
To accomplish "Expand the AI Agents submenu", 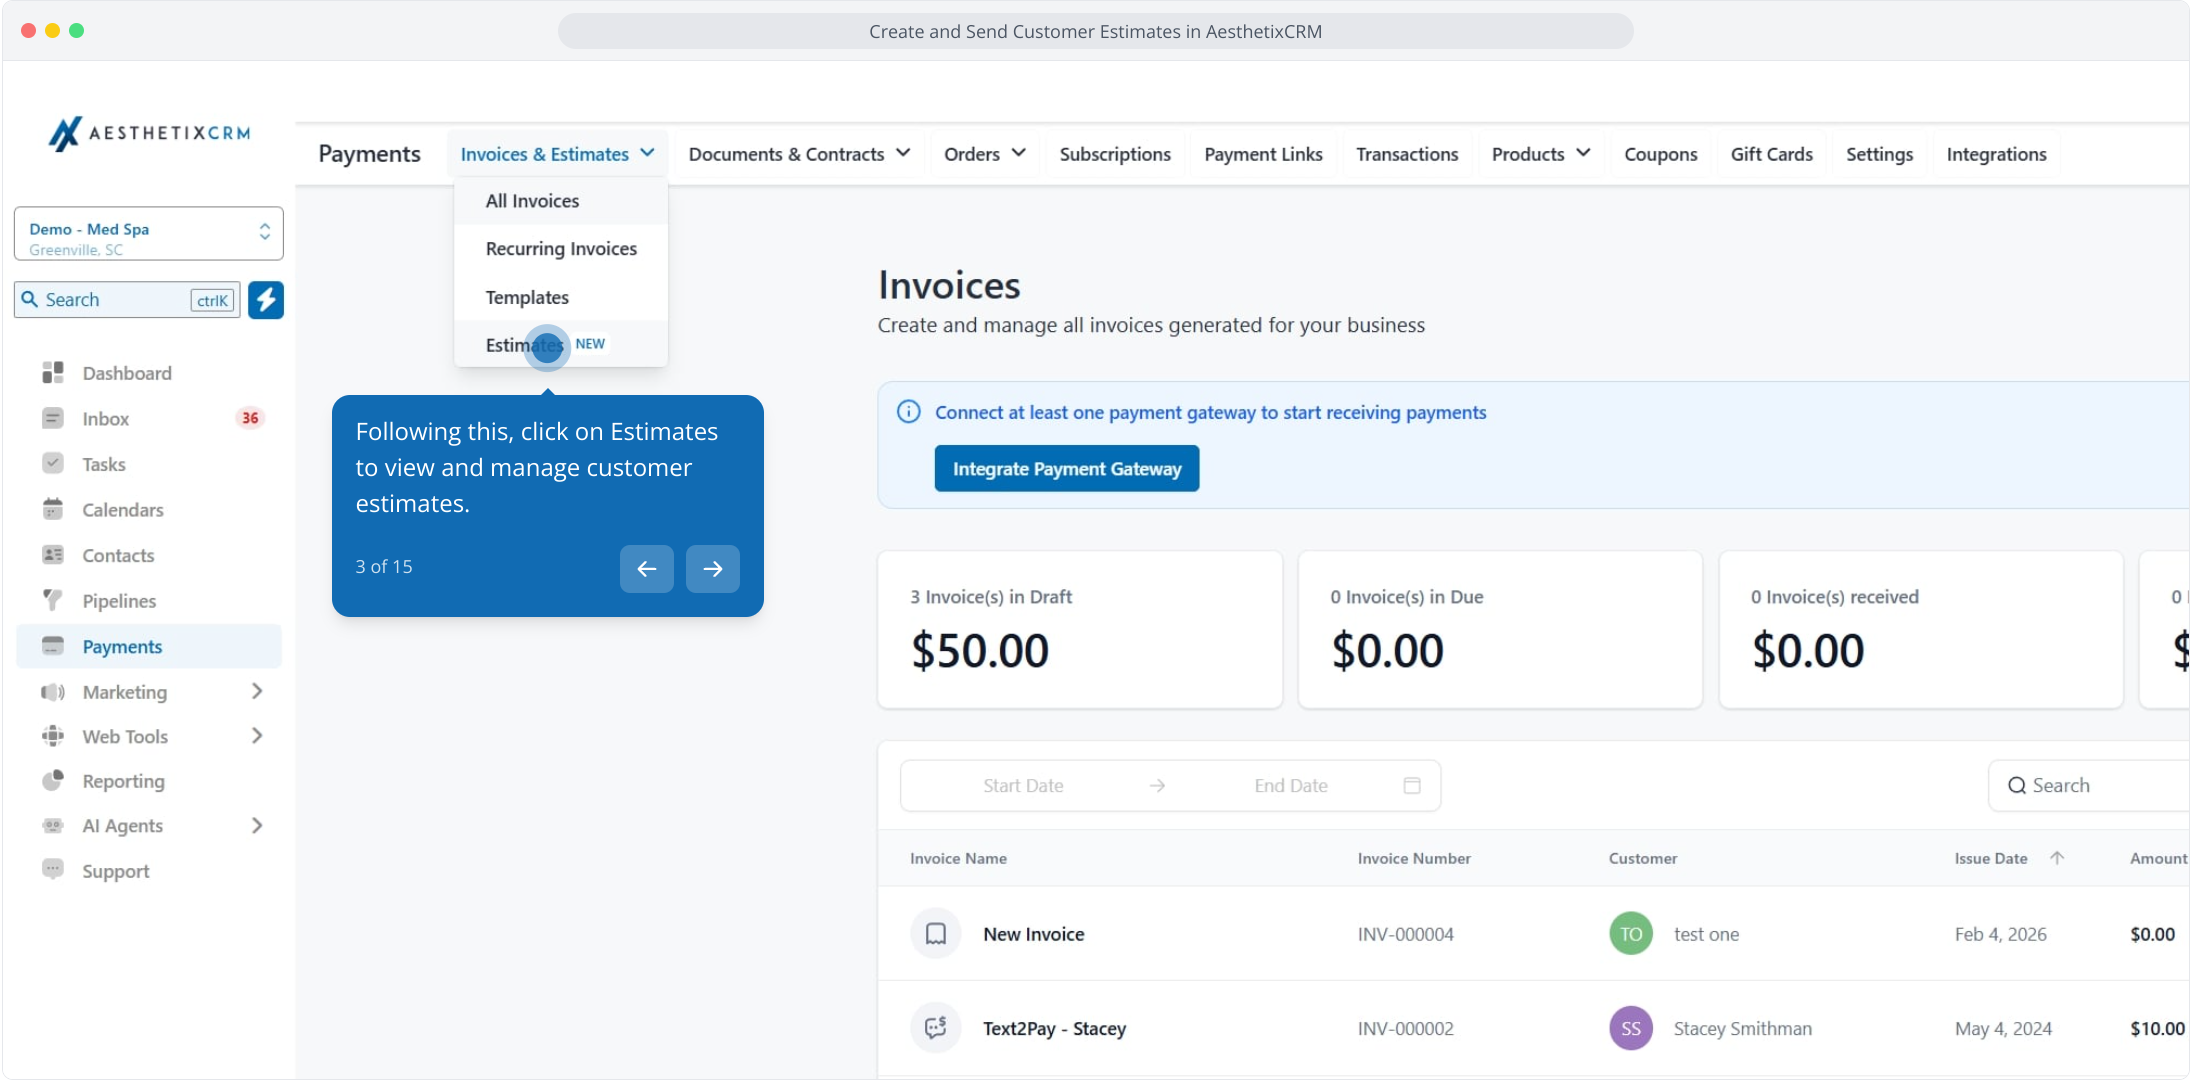I will [x=257, y=826].
